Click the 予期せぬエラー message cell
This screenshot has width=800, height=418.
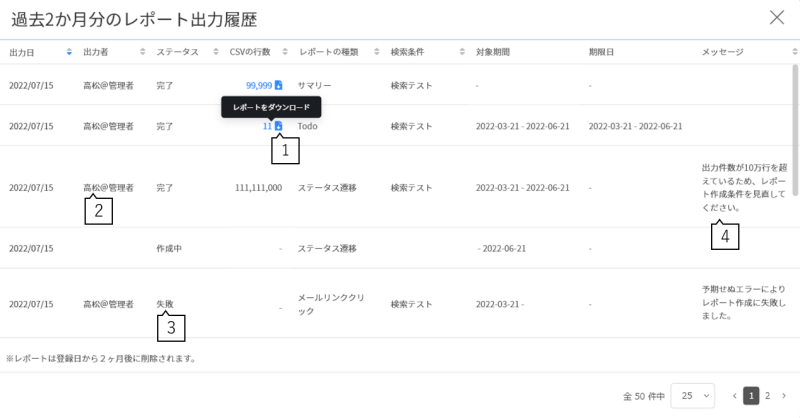pos(744,302)
